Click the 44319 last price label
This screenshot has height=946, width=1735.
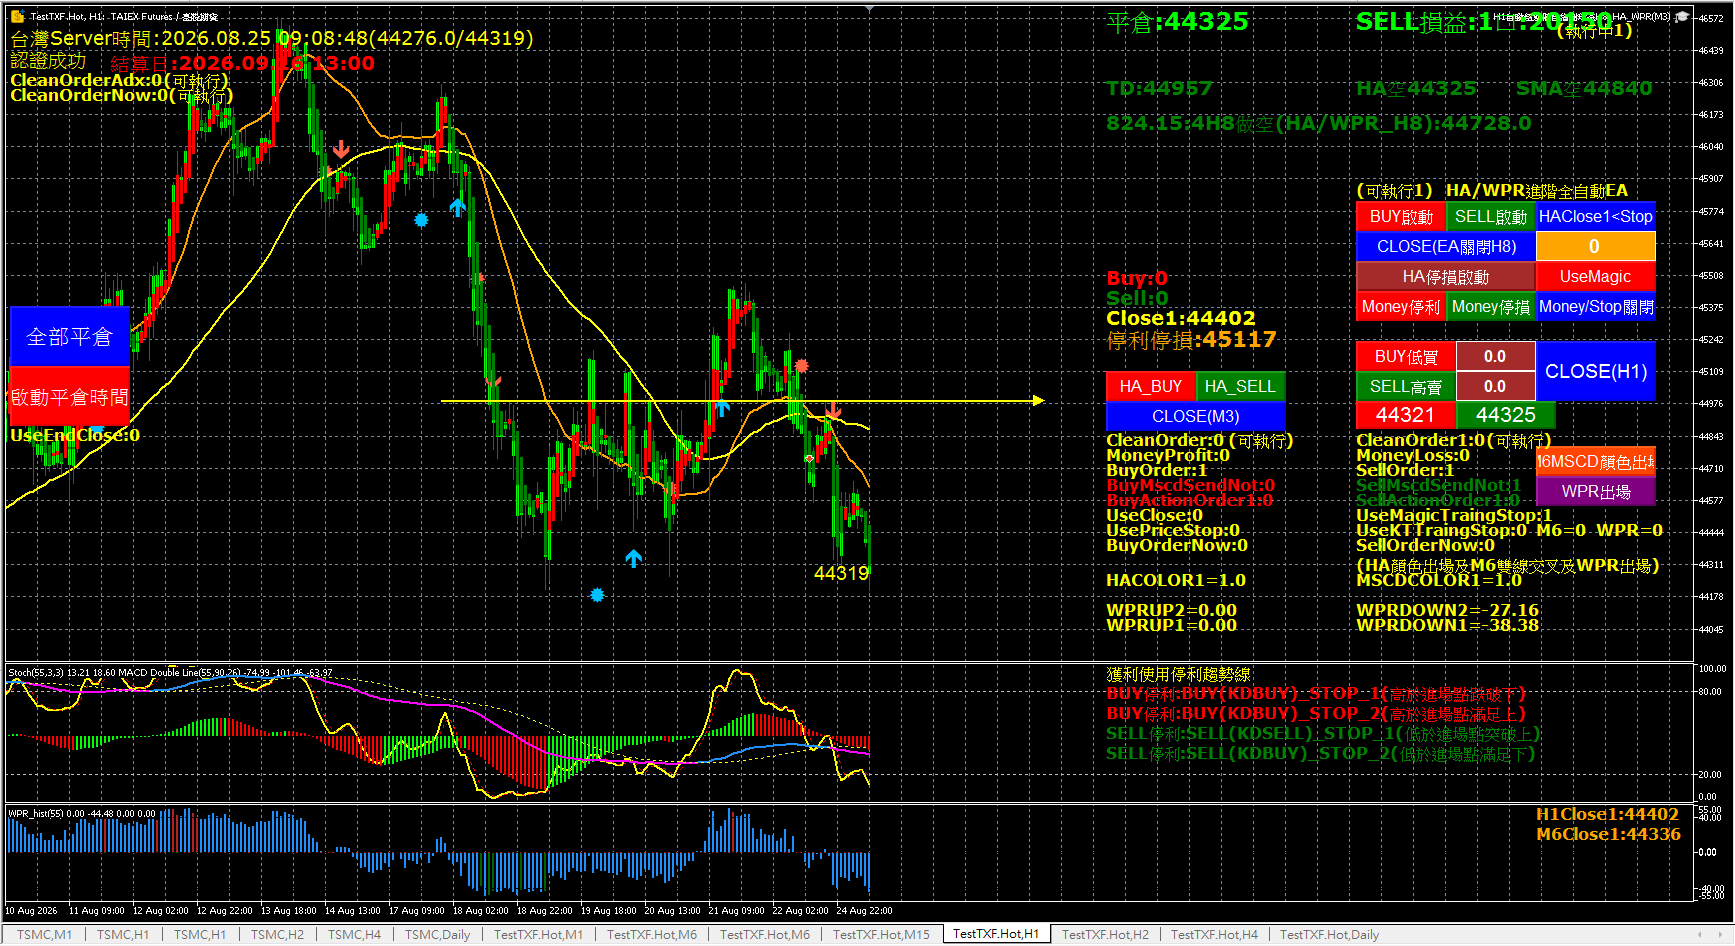[x=841, y=573]
